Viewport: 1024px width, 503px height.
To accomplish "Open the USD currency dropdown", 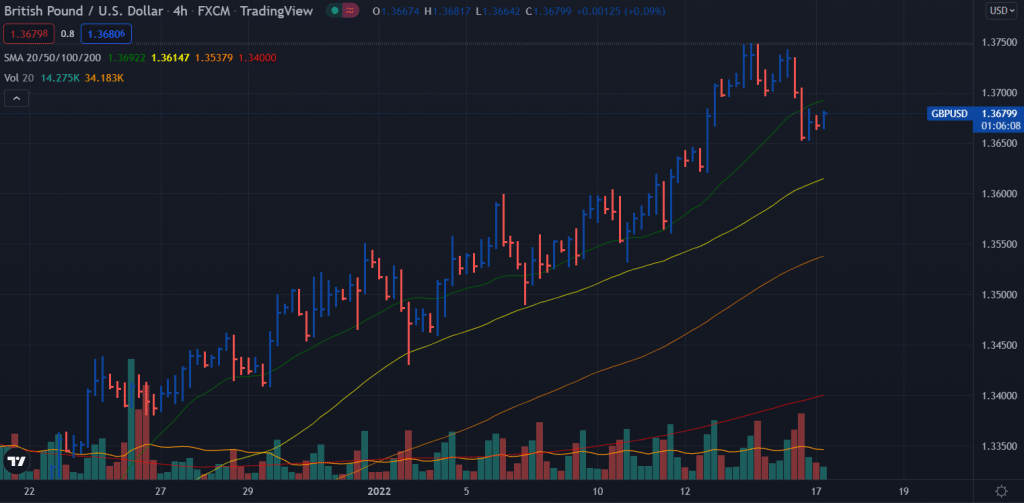I will click(x=1001, y=10).
